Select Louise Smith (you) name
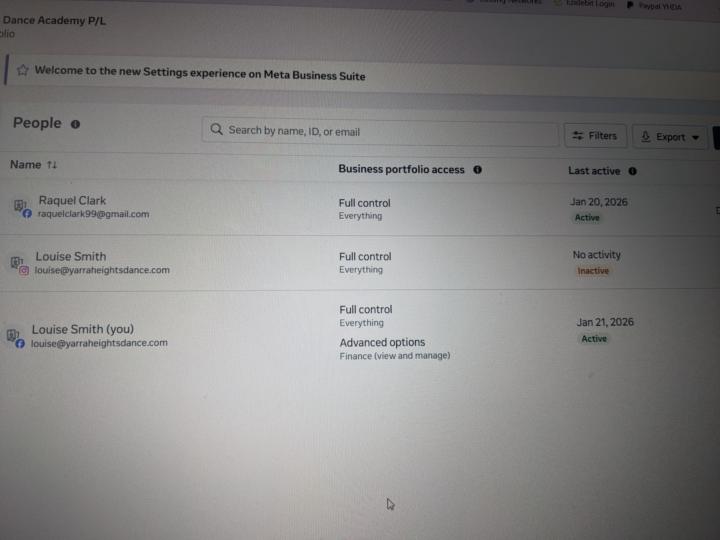The height and width of the screenshot is (540, 720). (82, 329)
